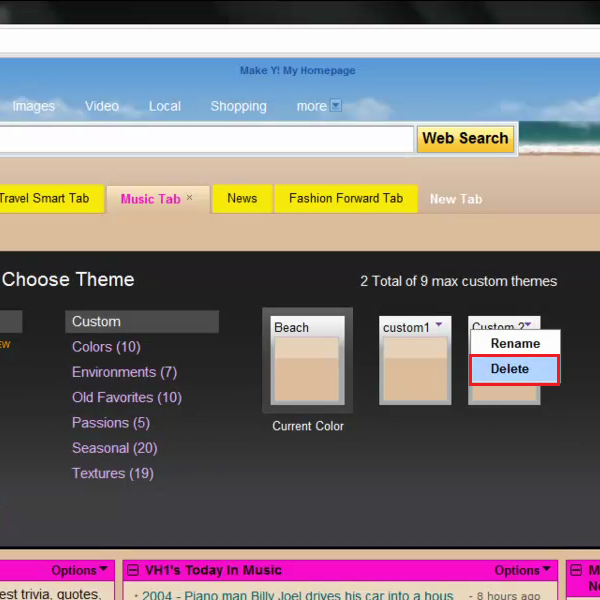Screen dimensions: 600x600
Task: Open the Passions (5) theme category
Action: 111,422
